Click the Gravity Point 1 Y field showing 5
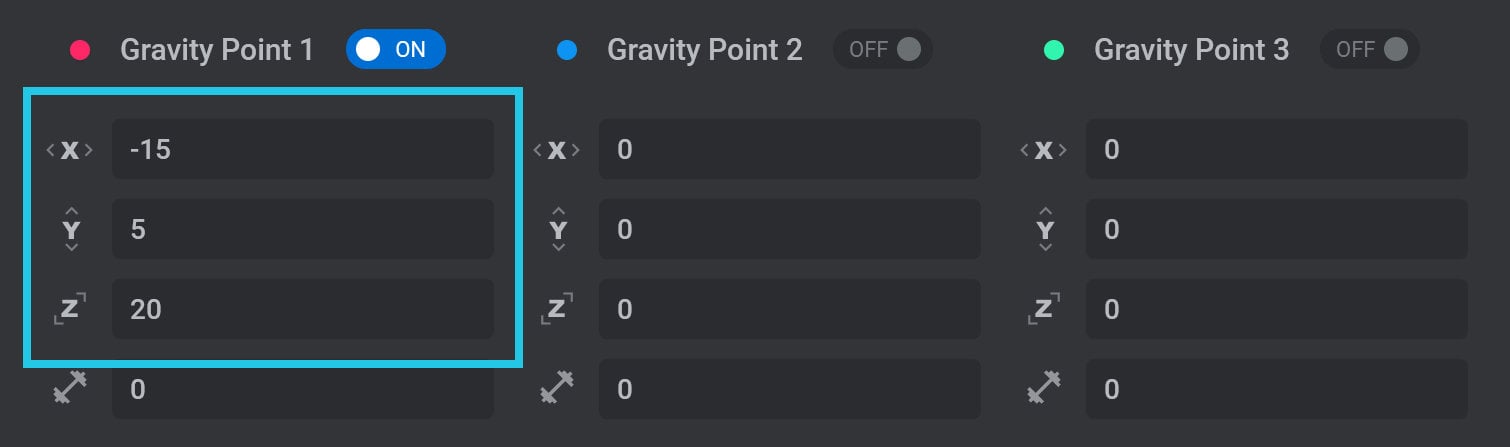Screen dimensions: 1510x447 [303, 229]
